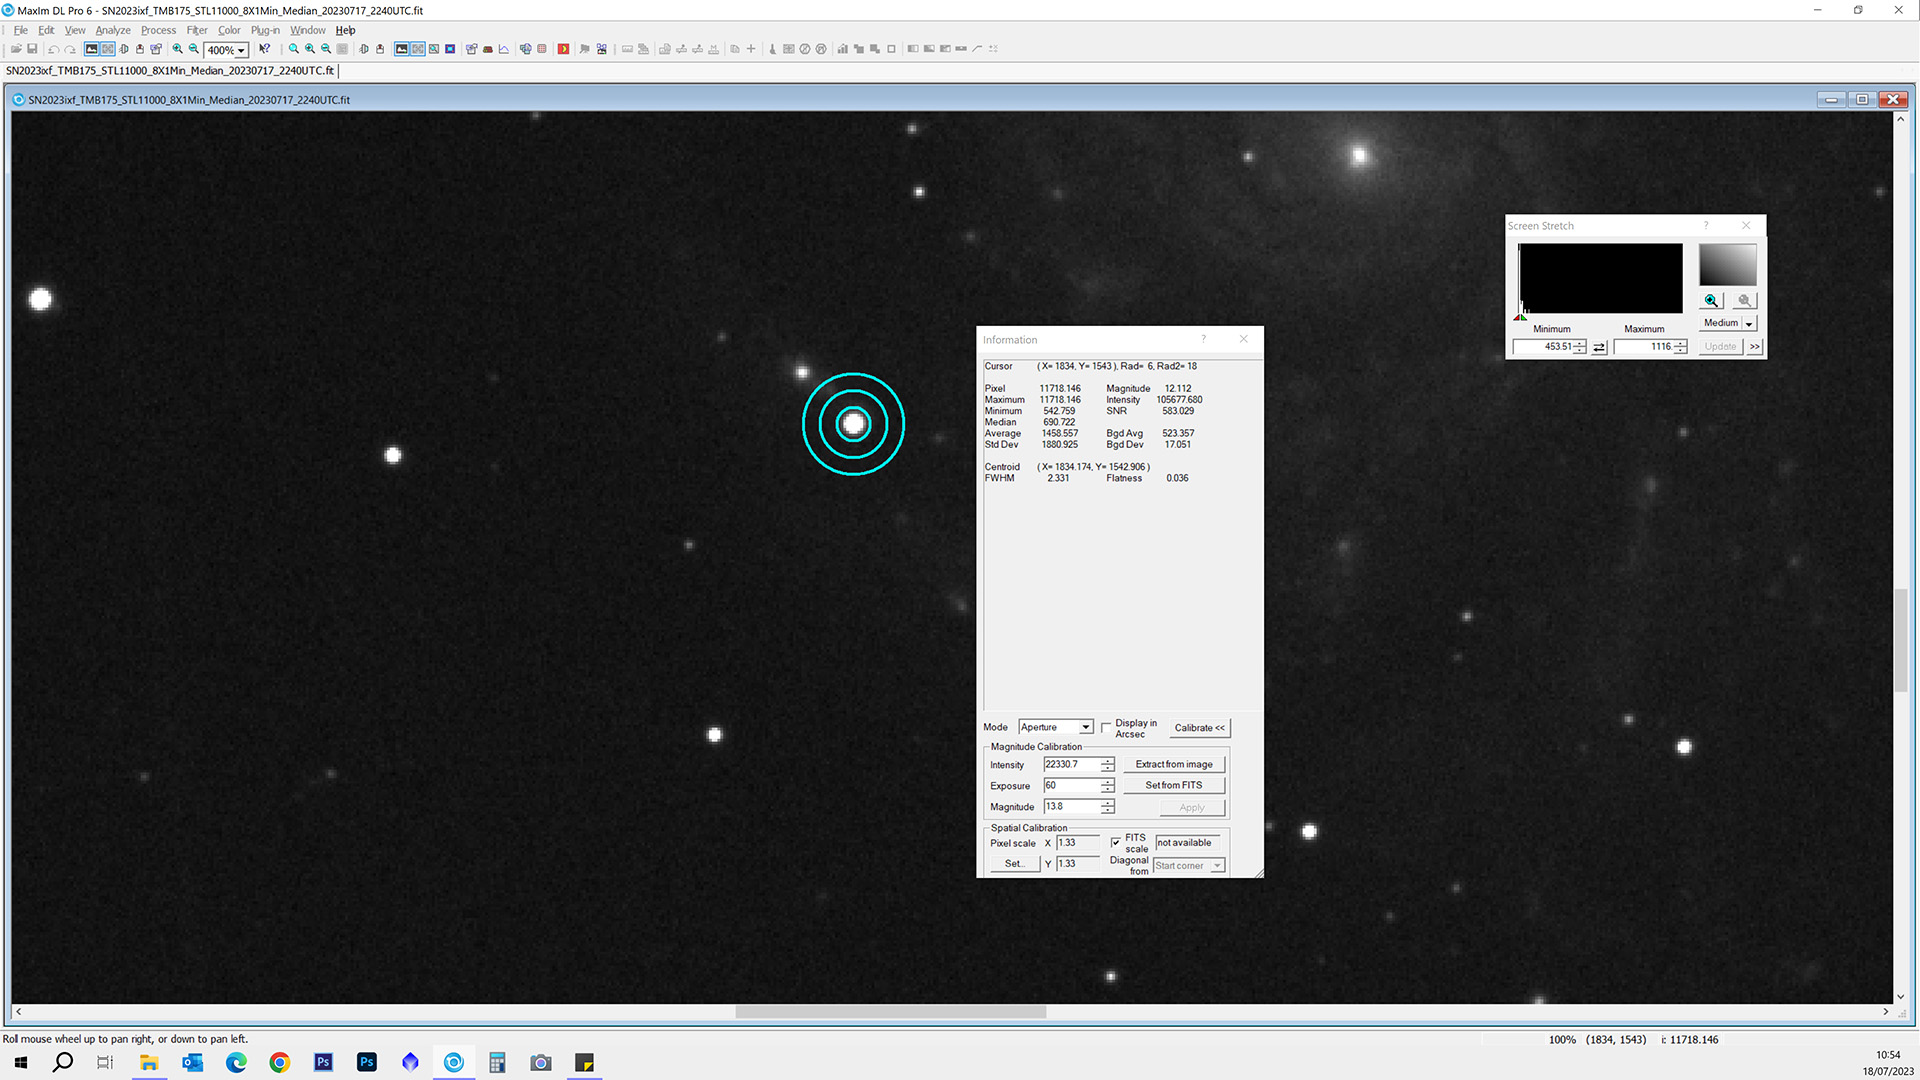Open the Windows taskbar calculator
1920x1080 pixels.
[x=497, y=1062]
